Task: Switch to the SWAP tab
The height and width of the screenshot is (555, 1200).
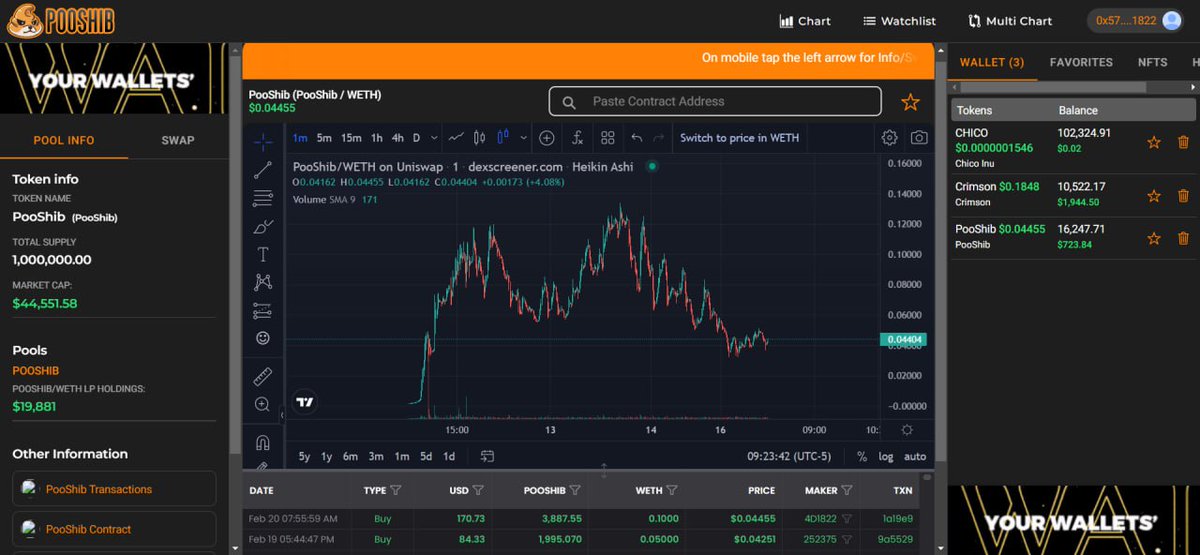Action: tap(178, 140)
